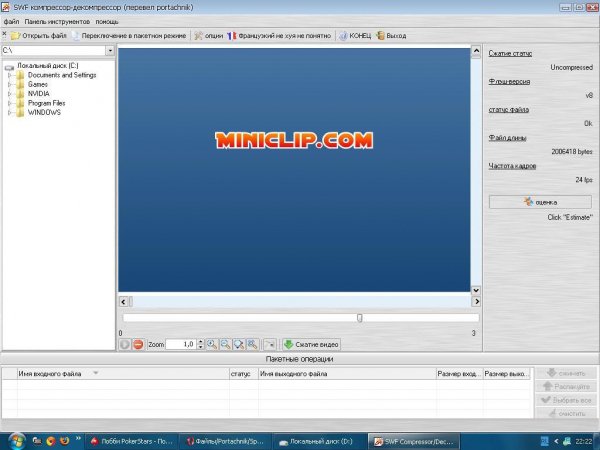Image resolution: width=600 pixels, height=450 pixels.
Task: Expand the Documents and Settings folder
Action: click(x=10, y=75)
